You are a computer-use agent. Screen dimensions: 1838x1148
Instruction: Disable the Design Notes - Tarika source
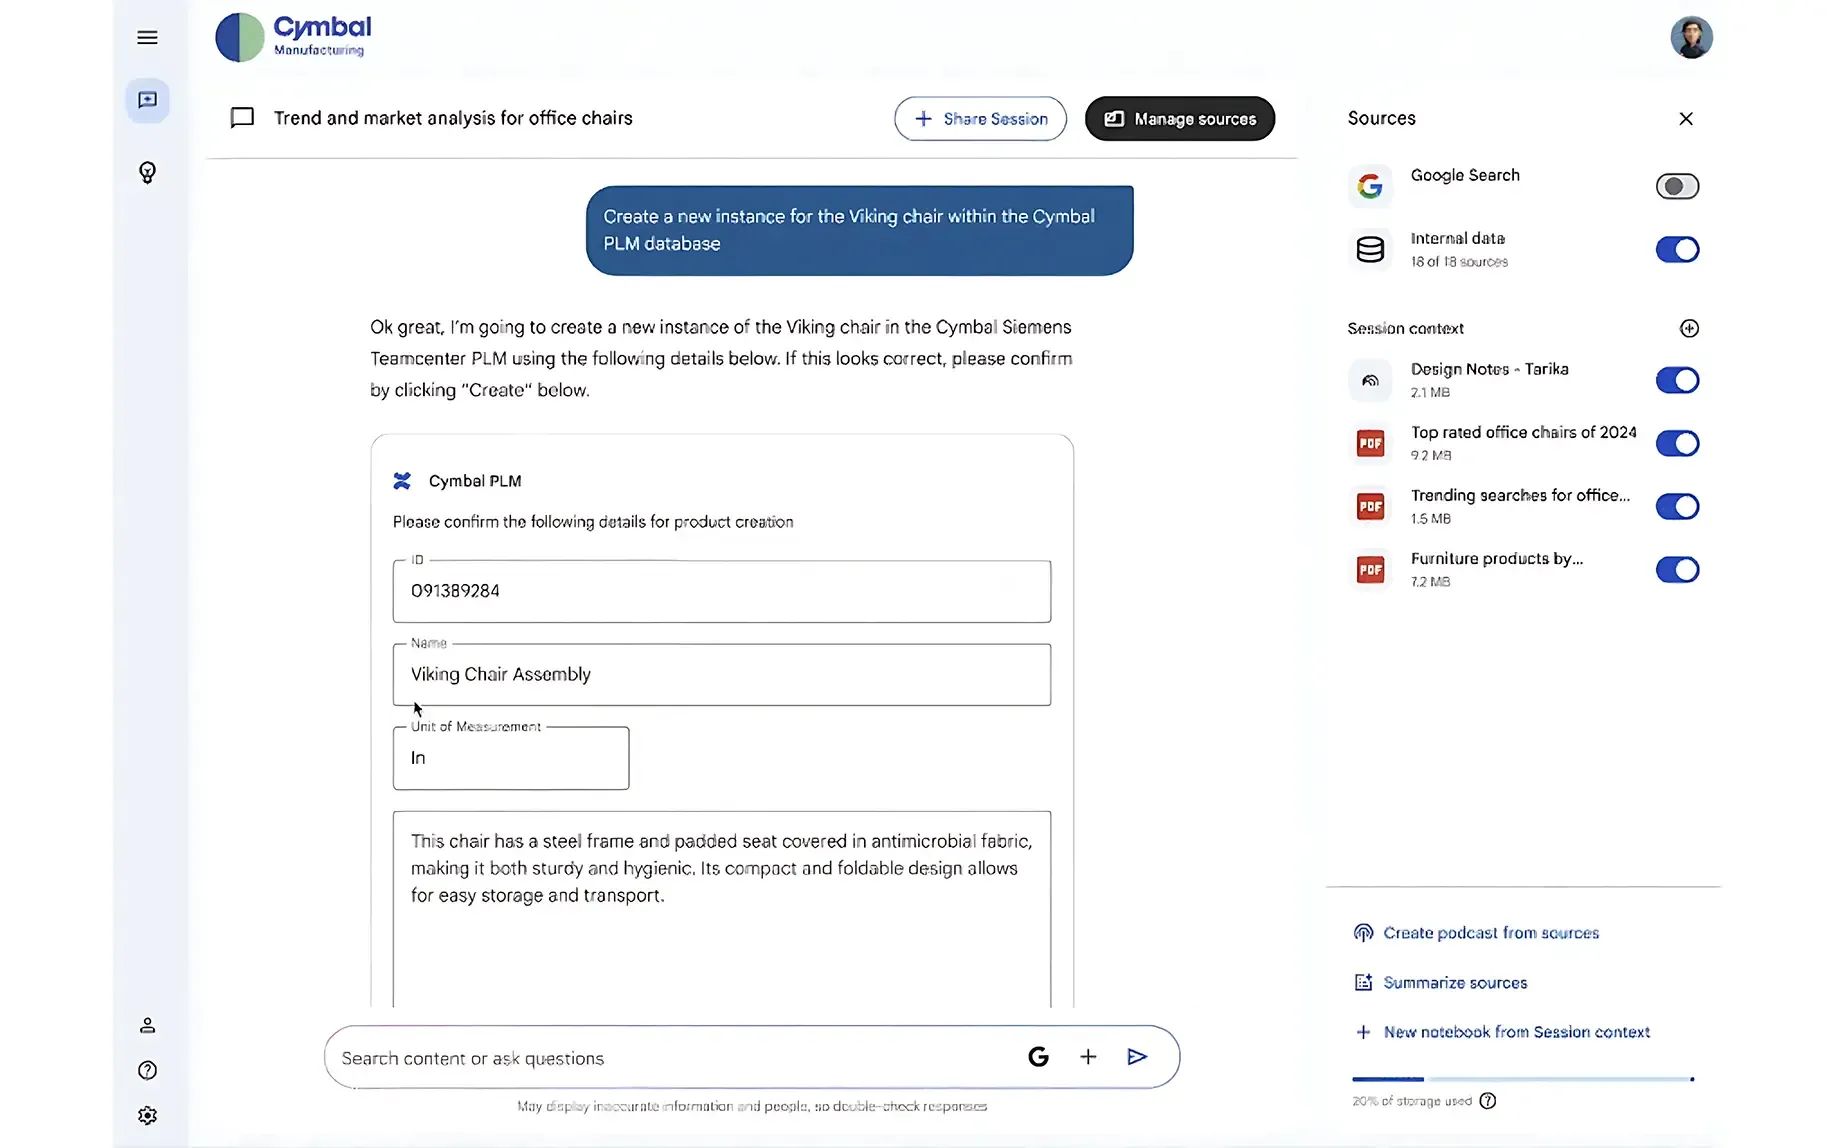pos(1677,380)
